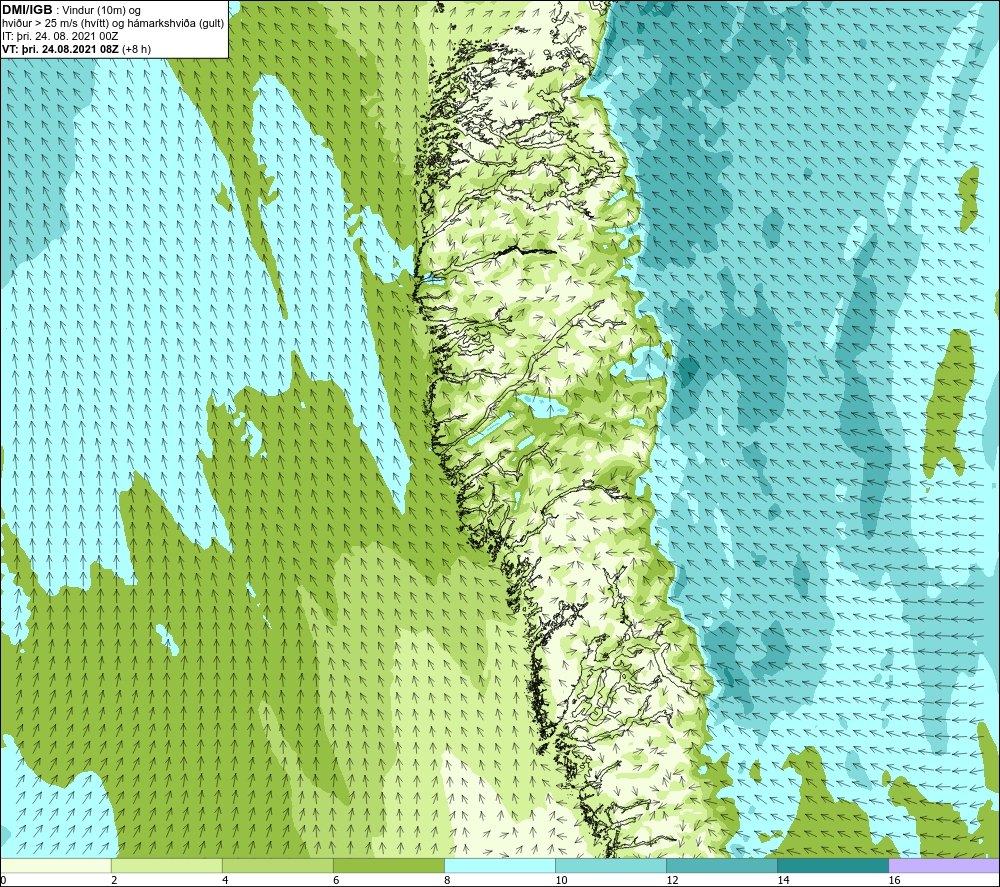Click the DMI/IGB title in the legend box
The width and height of the screenshot is (1000, 887).
pyautogui.click(x=27, y=10)
